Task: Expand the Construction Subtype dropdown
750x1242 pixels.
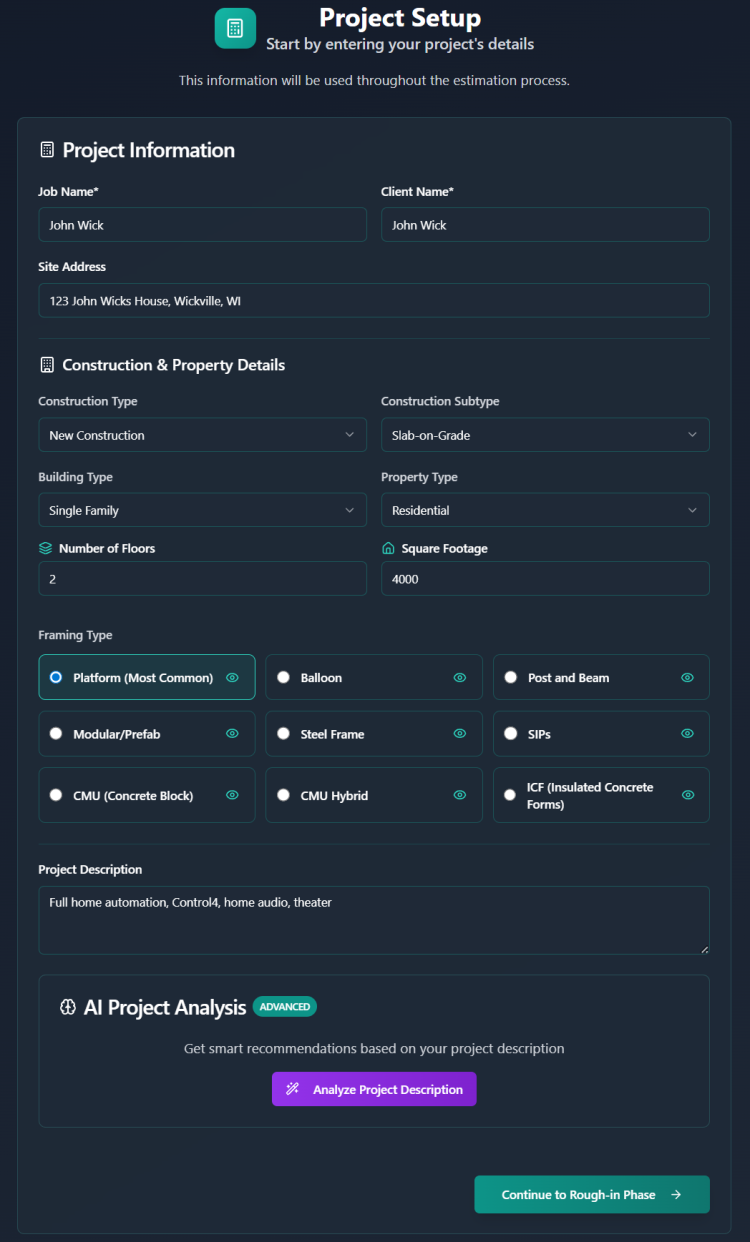Action: (545, 435)
